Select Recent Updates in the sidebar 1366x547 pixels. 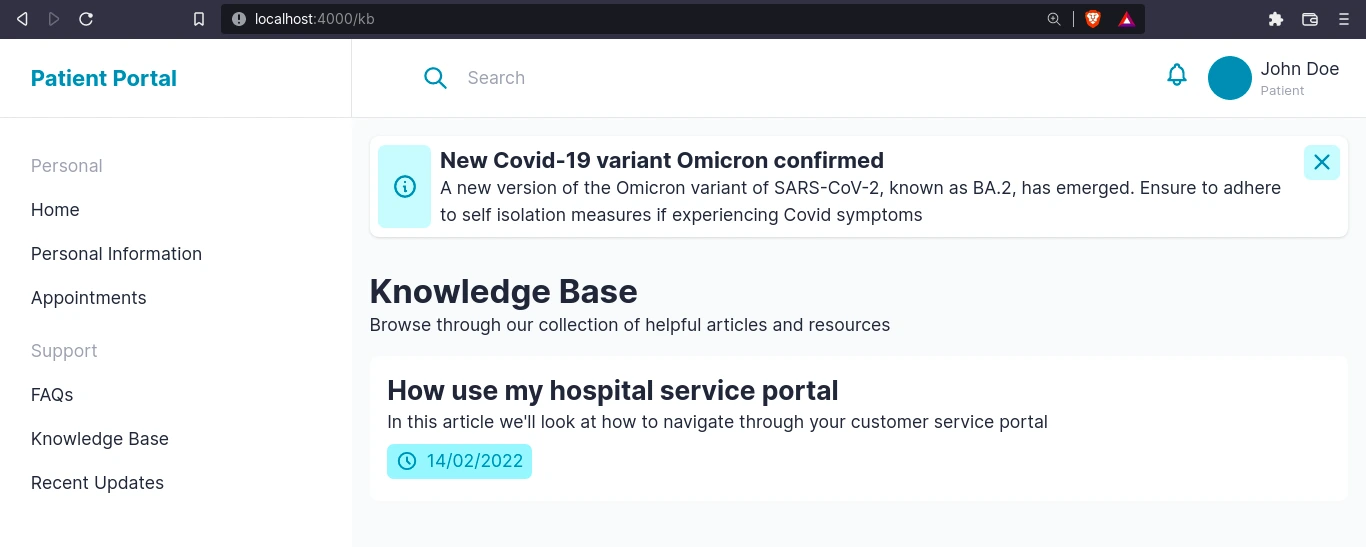coord(97,483)
